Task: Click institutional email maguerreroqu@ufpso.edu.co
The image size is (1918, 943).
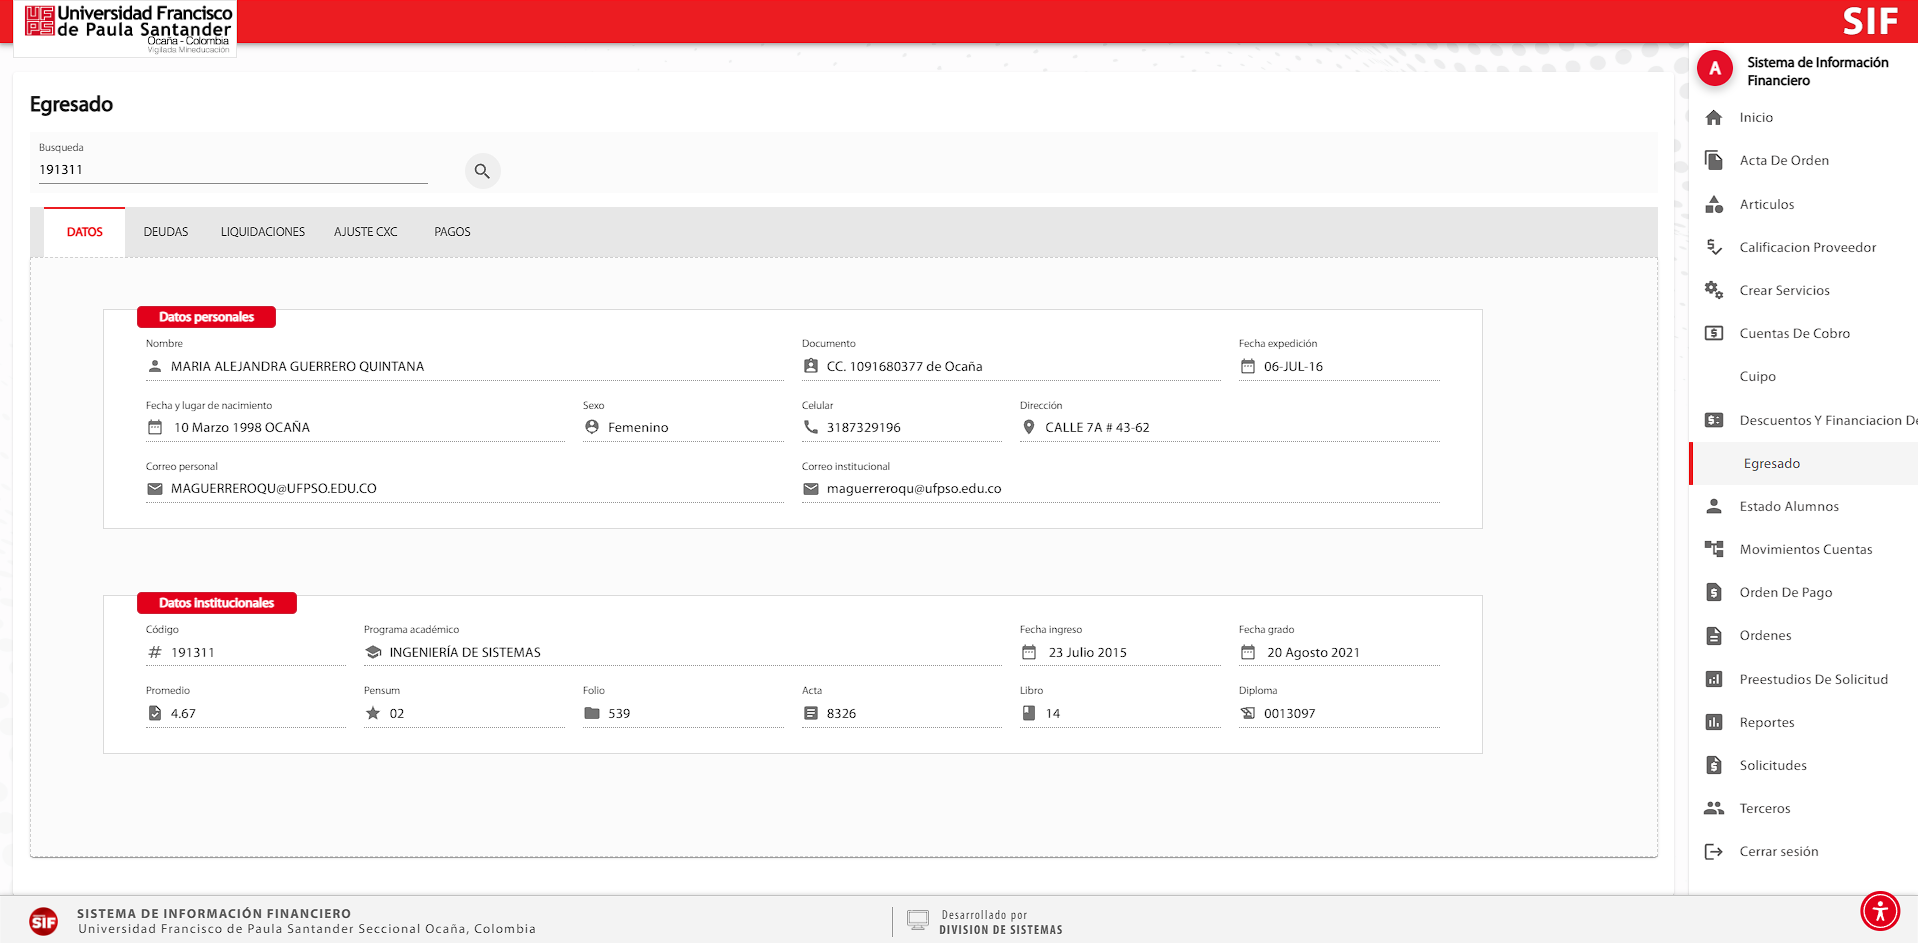Action: pos(914,489)
